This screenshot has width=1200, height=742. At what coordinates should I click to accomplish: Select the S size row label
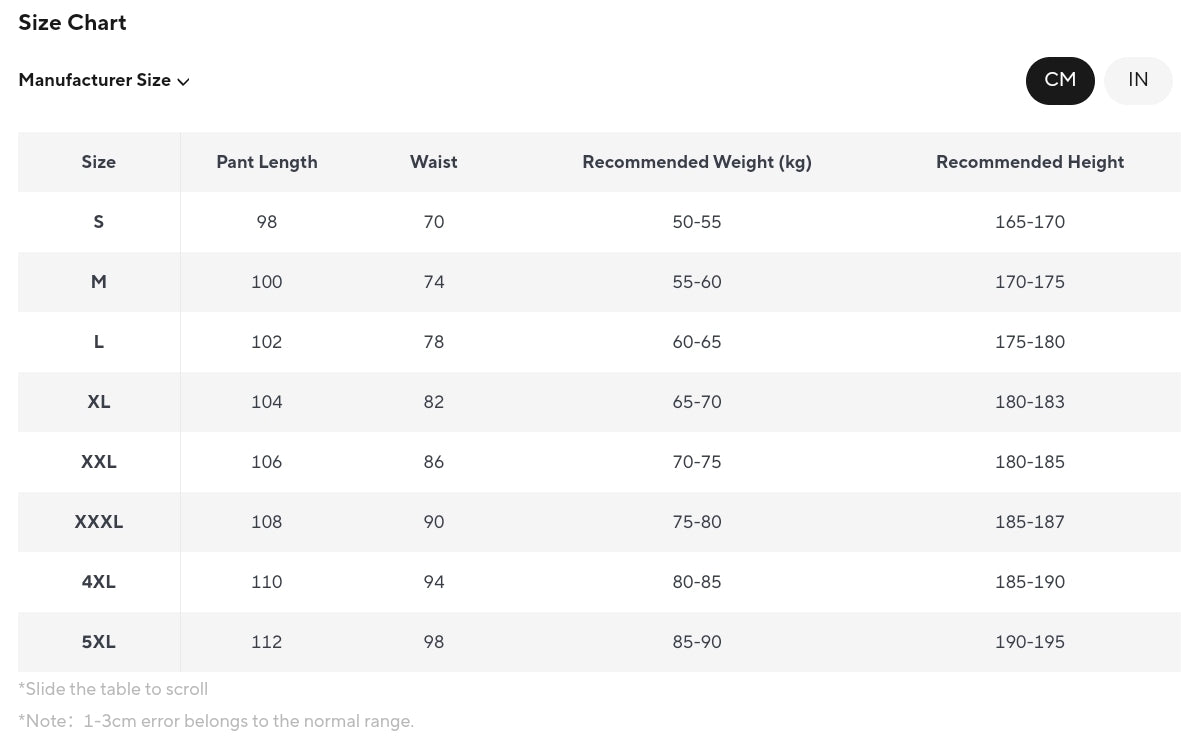coord(99,222)
